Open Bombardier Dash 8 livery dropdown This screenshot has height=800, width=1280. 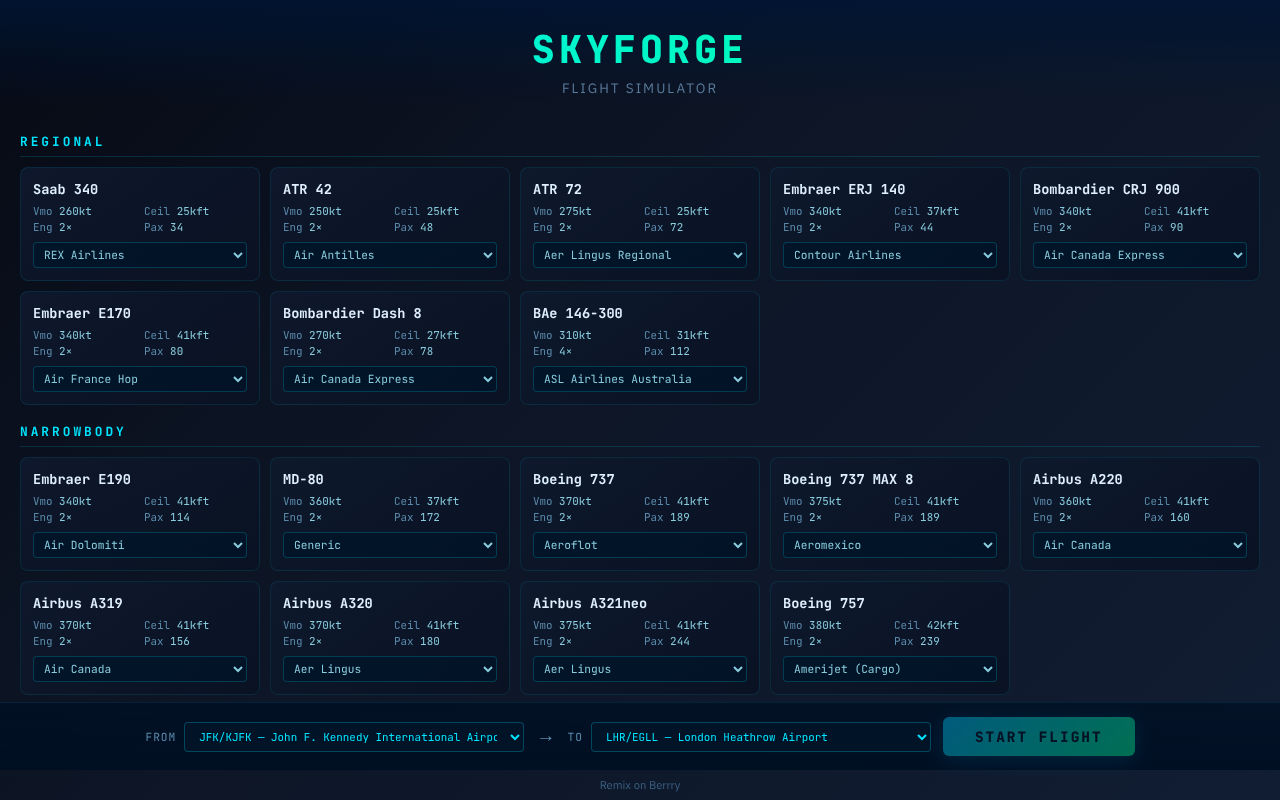[390, 379]
